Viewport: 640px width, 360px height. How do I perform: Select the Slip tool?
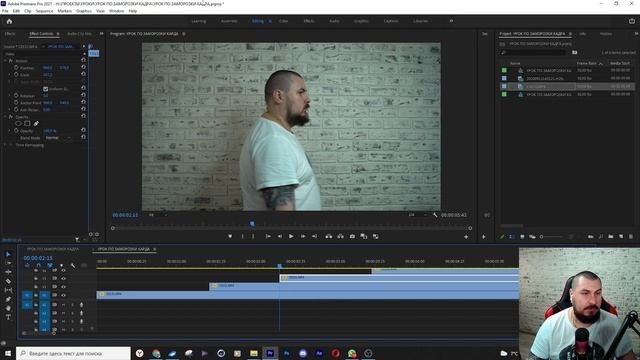point(8,290)
